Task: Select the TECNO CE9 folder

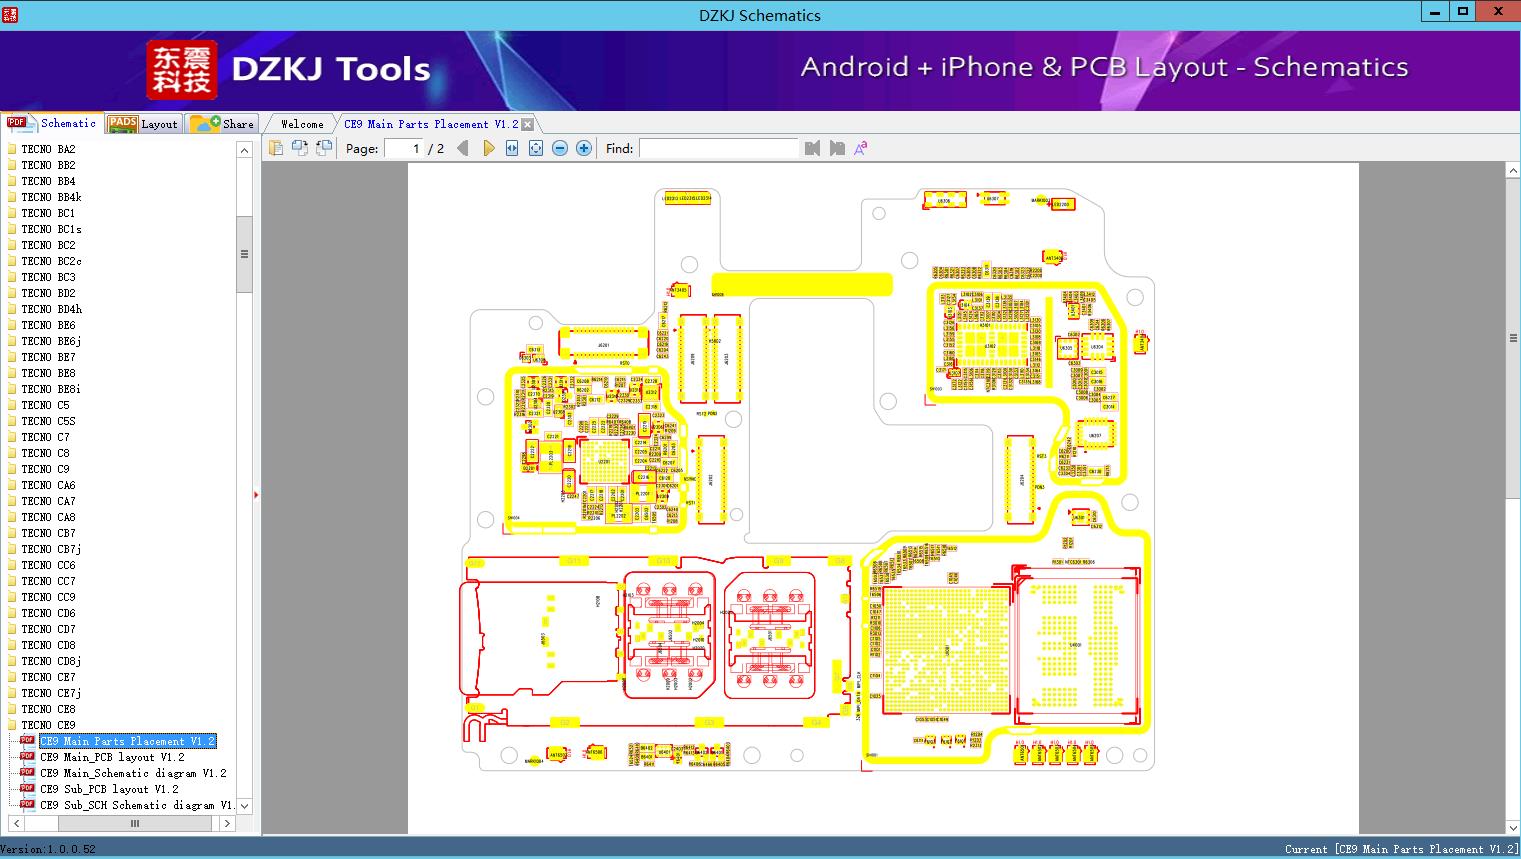Action: click(x=48, y=725)
